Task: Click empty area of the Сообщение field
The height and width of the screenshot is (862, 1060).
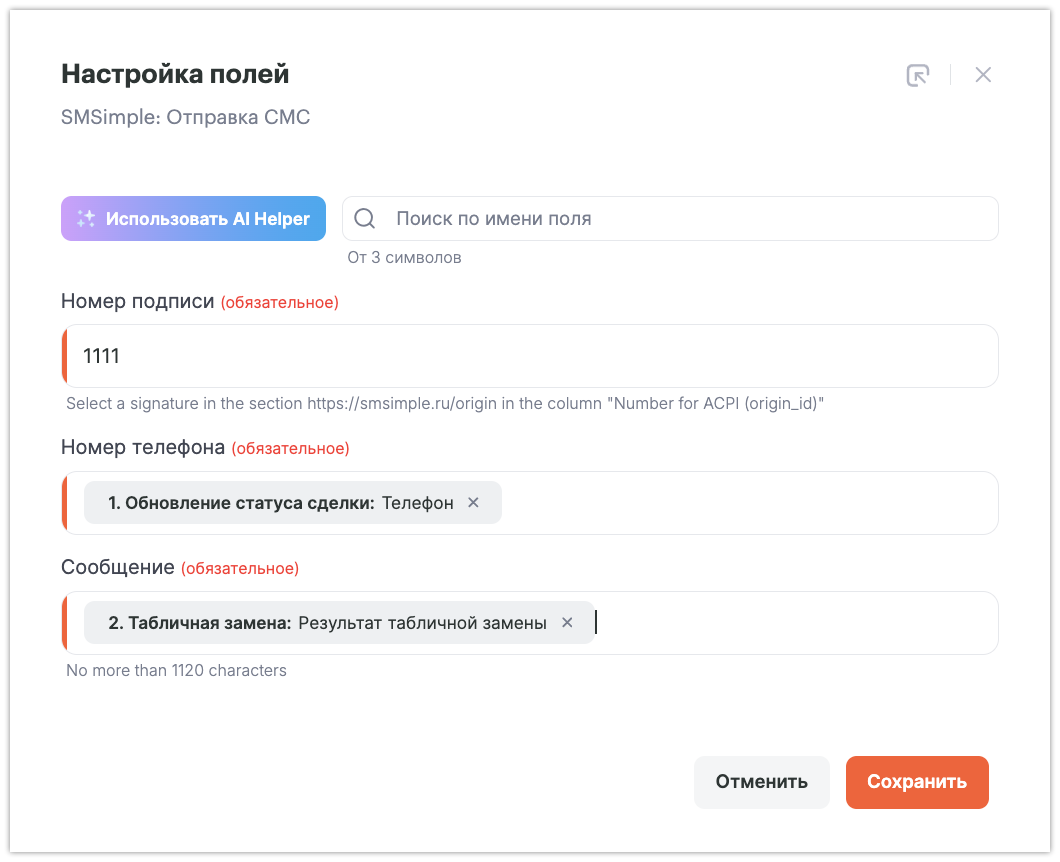Action: (x=800, y=623)
